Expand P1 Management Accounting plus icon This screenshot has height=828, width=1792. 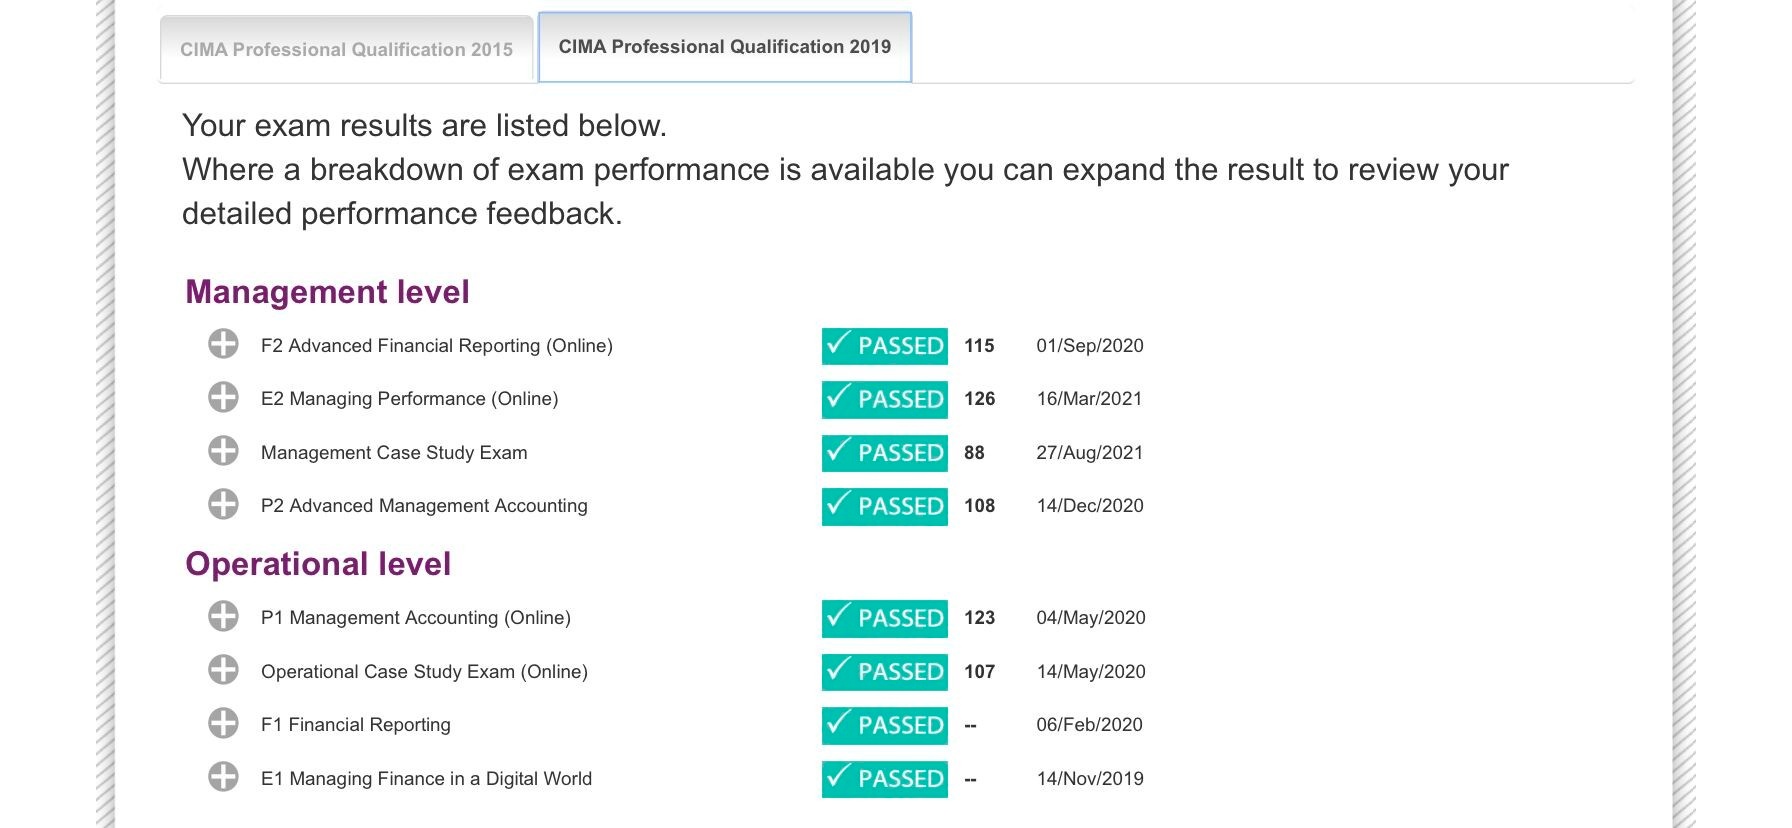223,617
